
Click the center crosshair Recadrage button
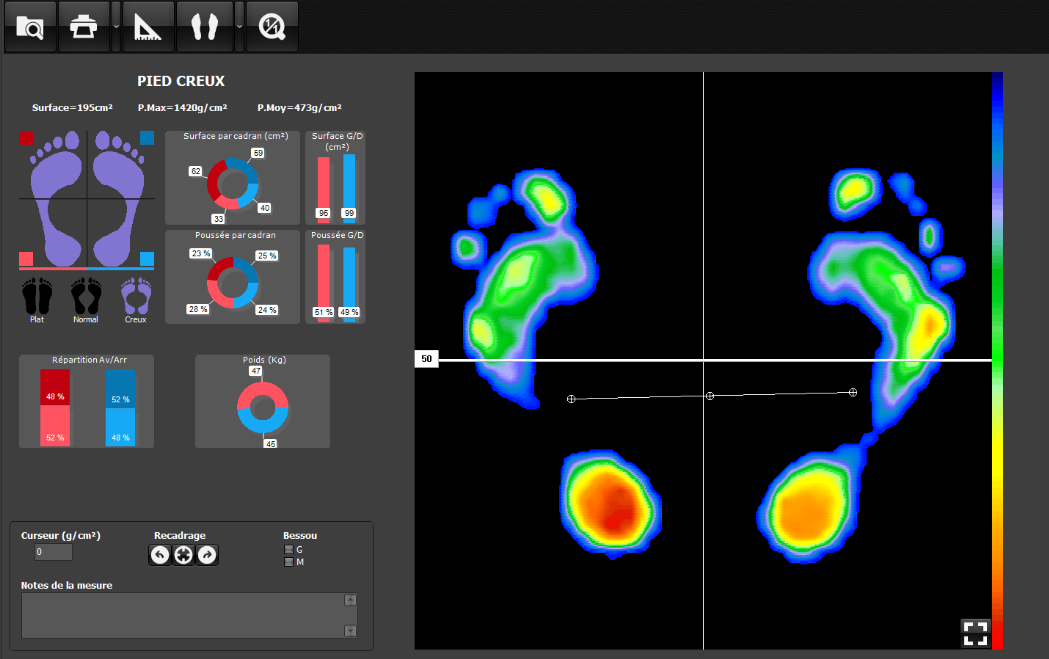(x=183, y=555)
